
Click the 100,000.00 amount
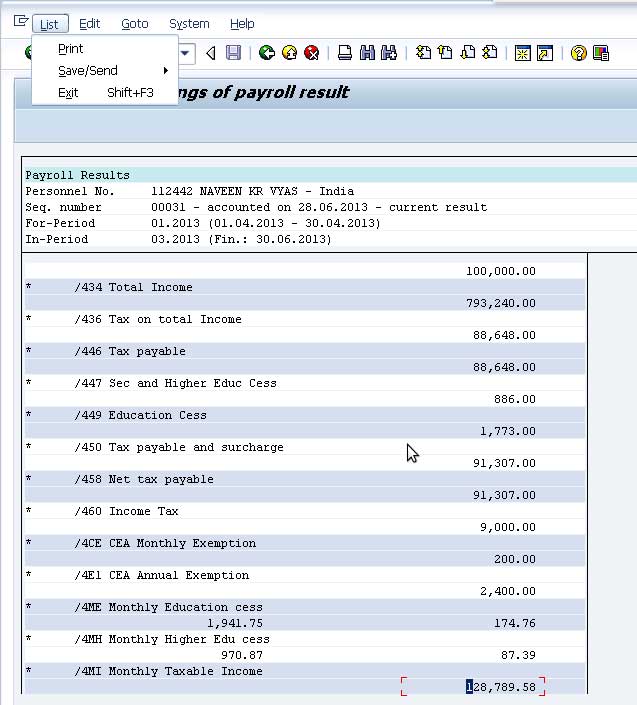[501, 271]
